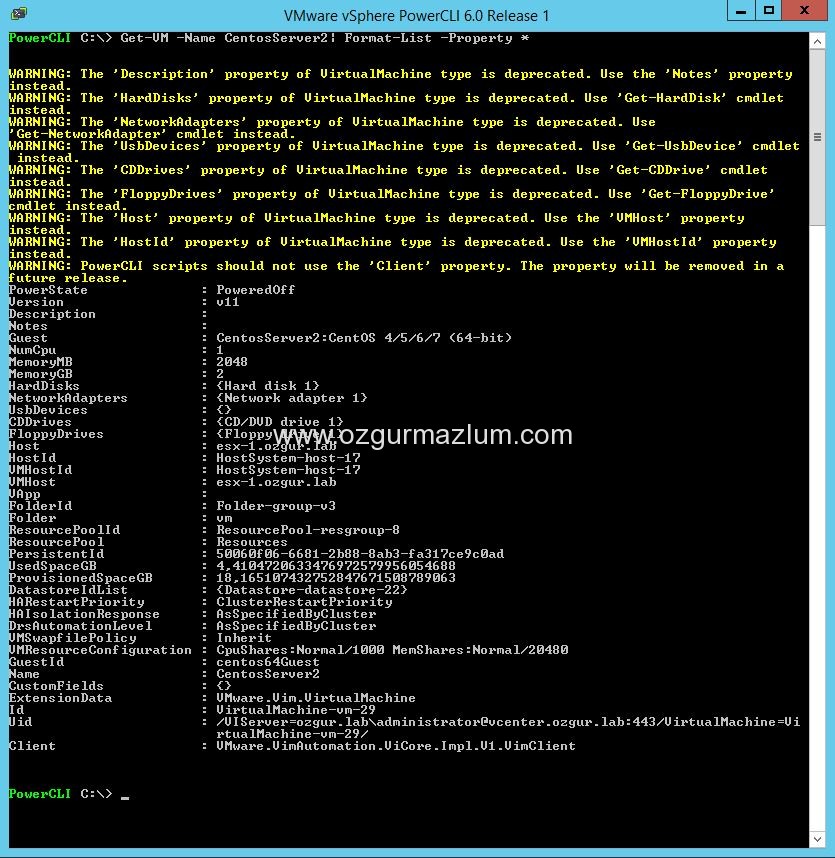Click the HostId value 'HostSystem-host-17'
The width and height of the screenshot is (835, 858).
tap(288, 458)
